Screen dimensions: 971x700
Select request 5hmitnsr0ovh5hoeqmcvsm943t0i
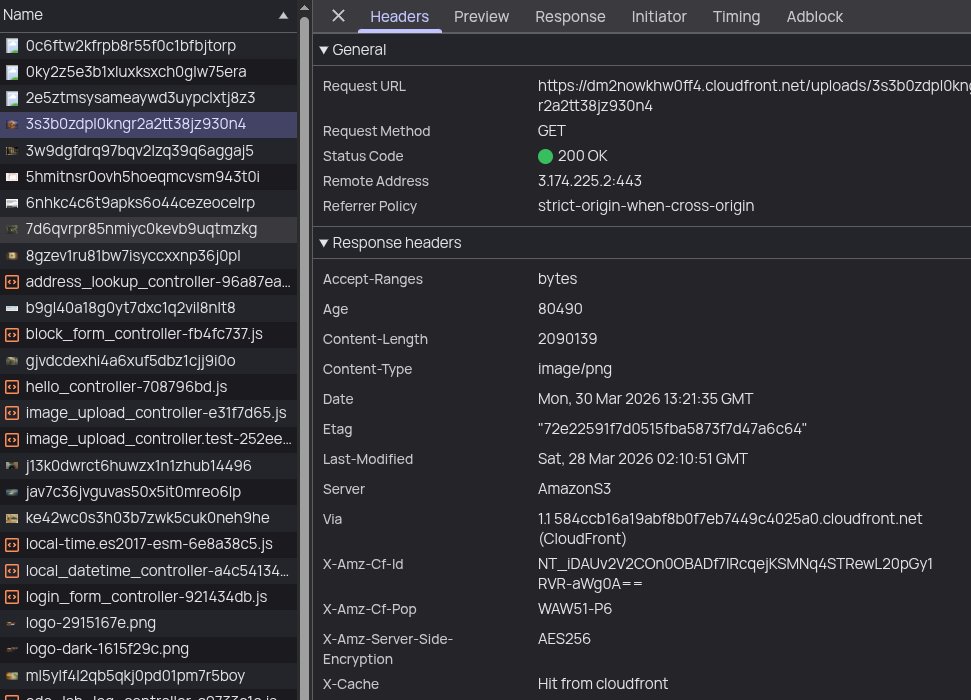pyautogui.click(x=149, y=177)
